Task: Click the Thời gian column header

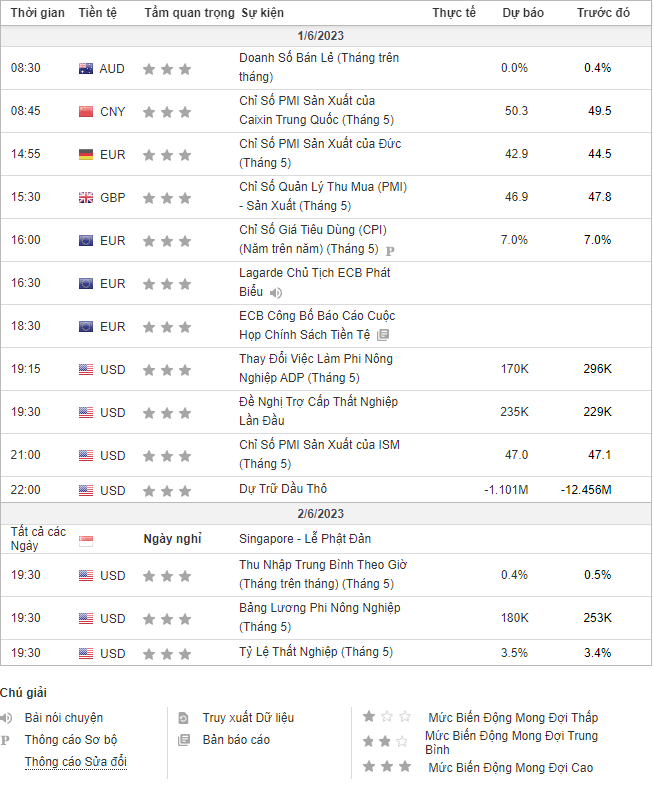Action: tap(38, 13)
